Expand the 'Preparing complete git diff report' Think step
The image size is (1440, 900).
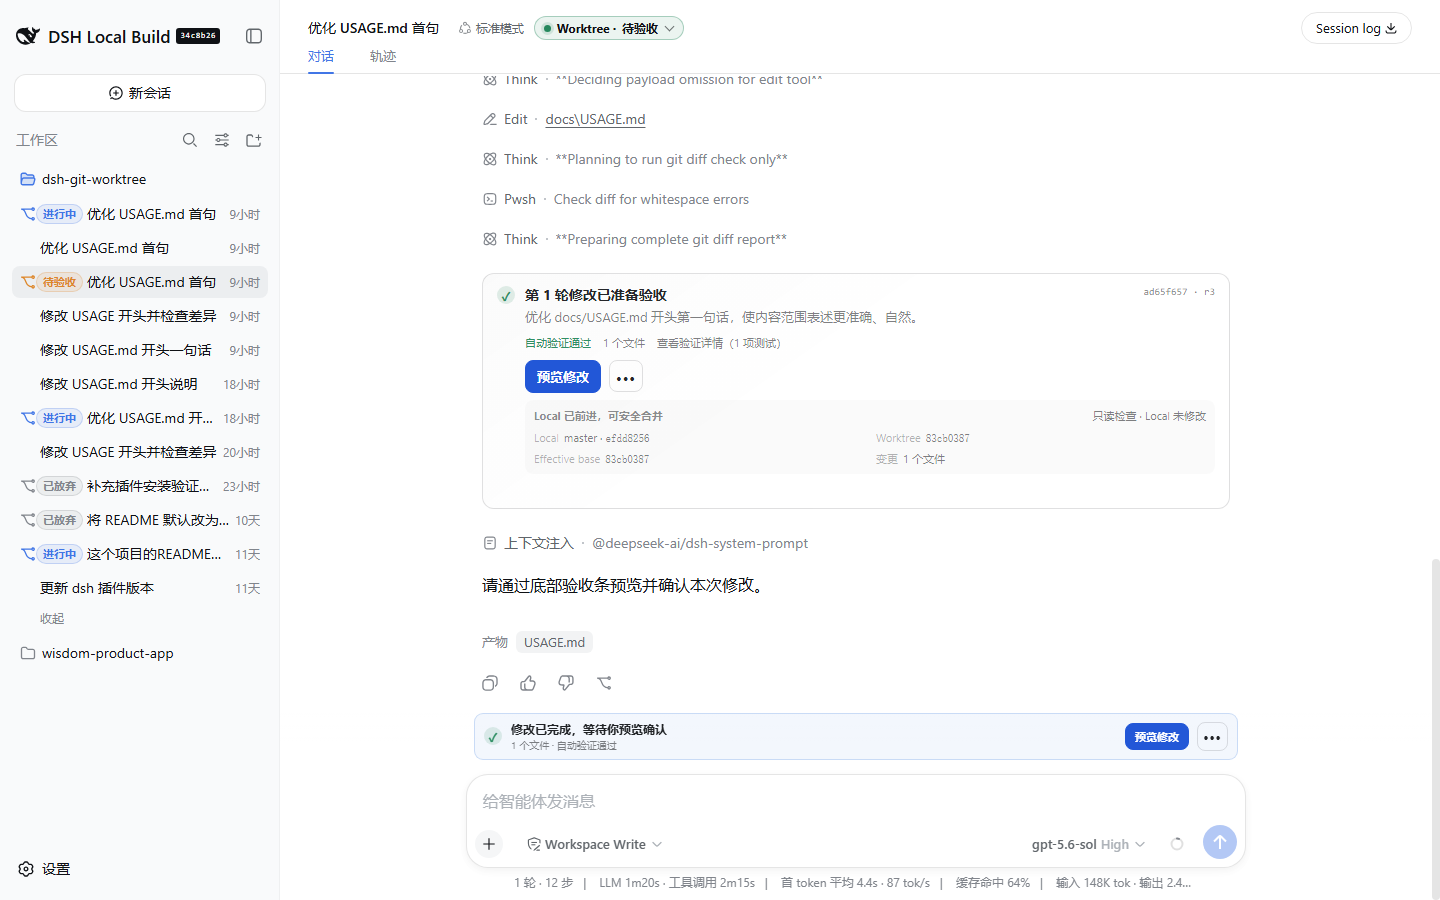coord(635,239)
